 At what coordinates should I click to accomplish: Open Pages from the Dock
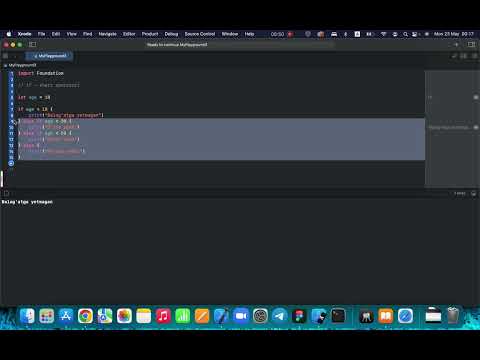pyautogui.click(x=202, y=316)
